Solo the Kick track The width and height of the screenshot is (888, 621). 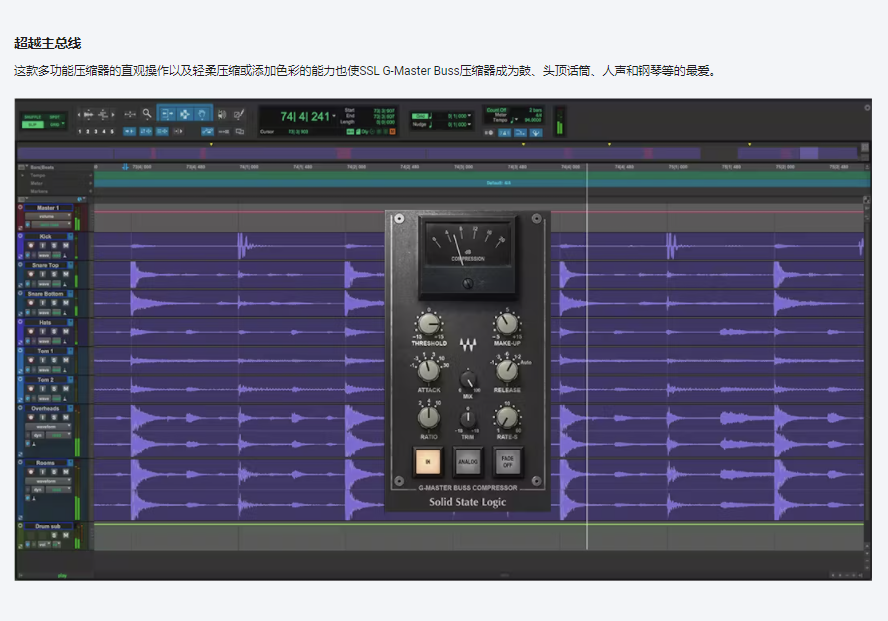coord(54,245)
